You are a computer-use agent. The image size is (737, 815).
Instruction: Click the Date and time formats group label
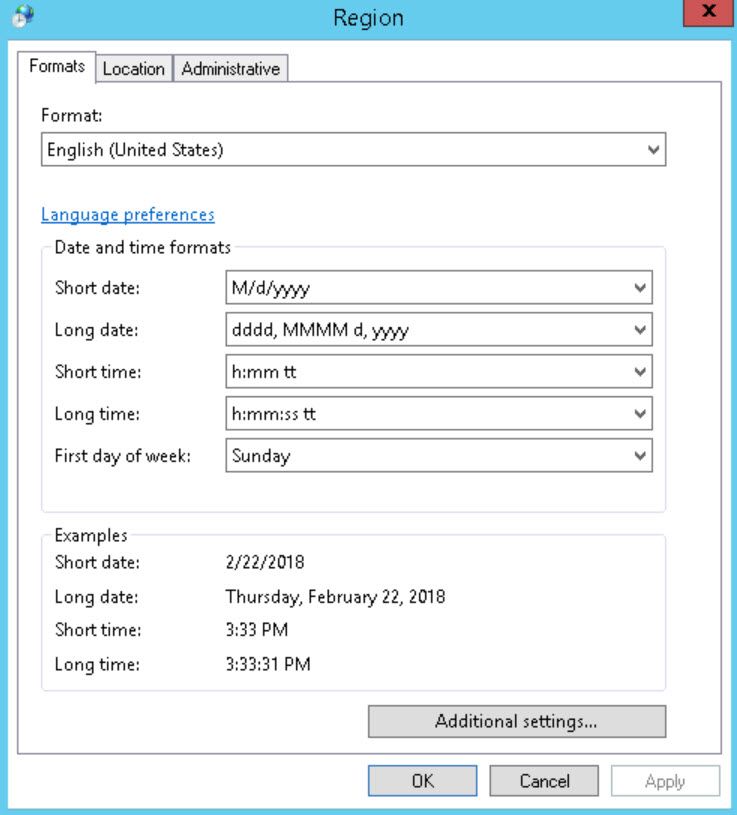(142, 247)
